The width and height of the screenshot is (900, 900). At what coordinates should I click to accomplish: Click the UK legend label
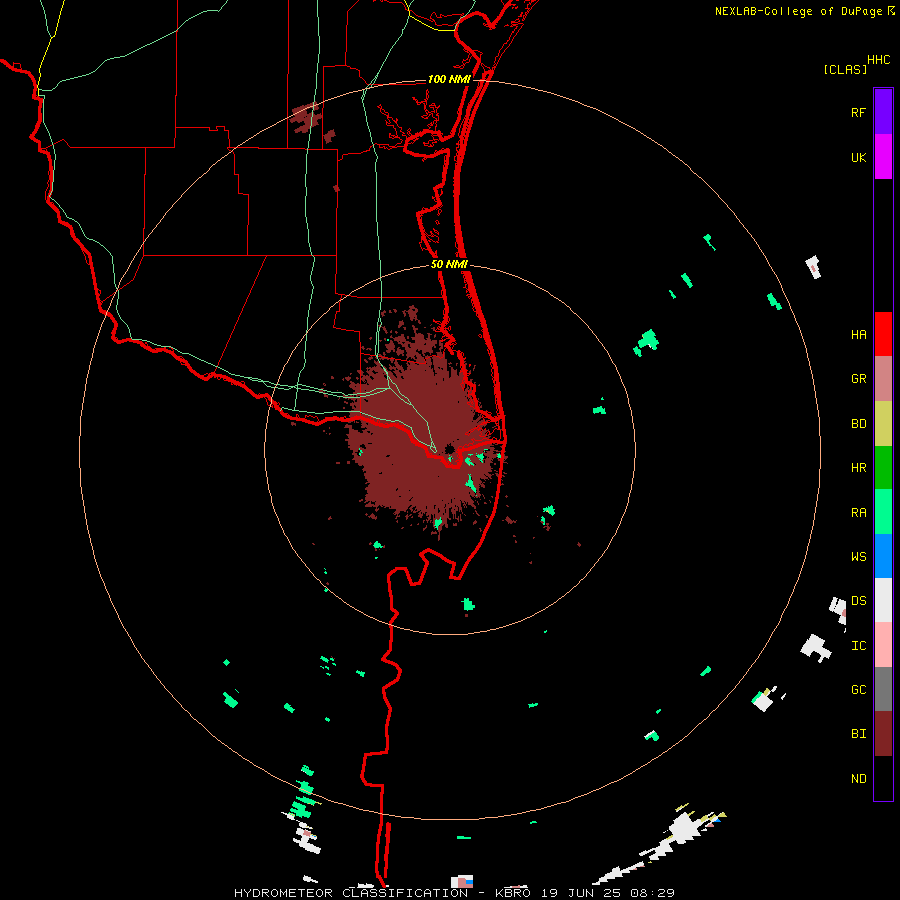(x=858, y=157)
